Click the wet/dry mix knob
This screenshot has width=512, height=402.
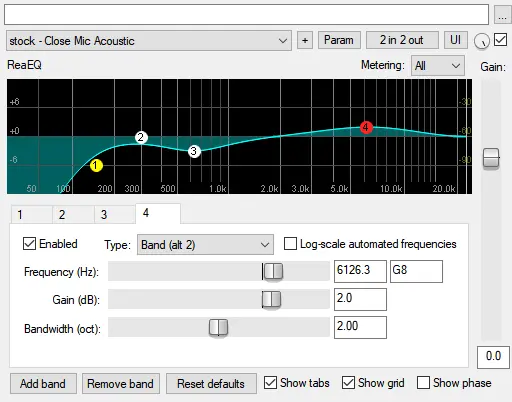482,41
